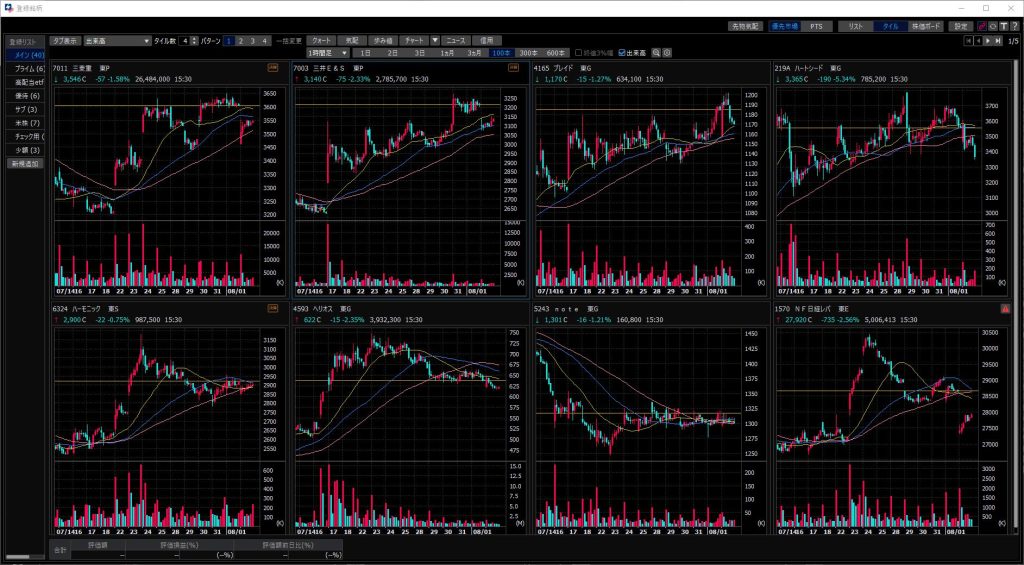Go to next page with right arrow icon
1024x565 pixels.
988,41
